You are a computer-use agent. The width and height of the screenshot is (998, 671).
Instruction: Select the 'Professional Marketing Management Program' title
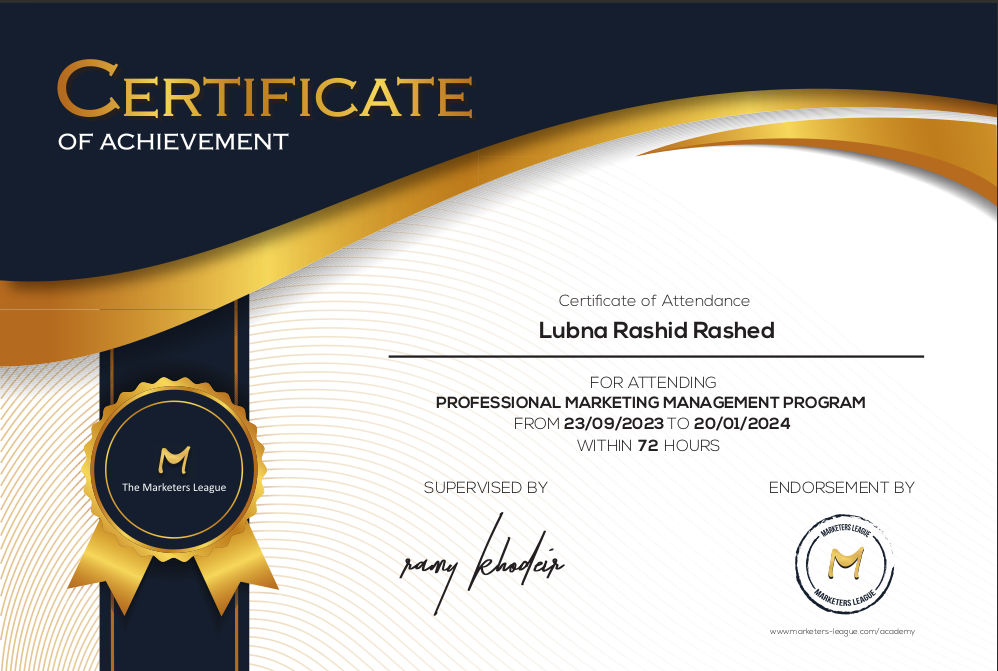click(x=651, y=403)
